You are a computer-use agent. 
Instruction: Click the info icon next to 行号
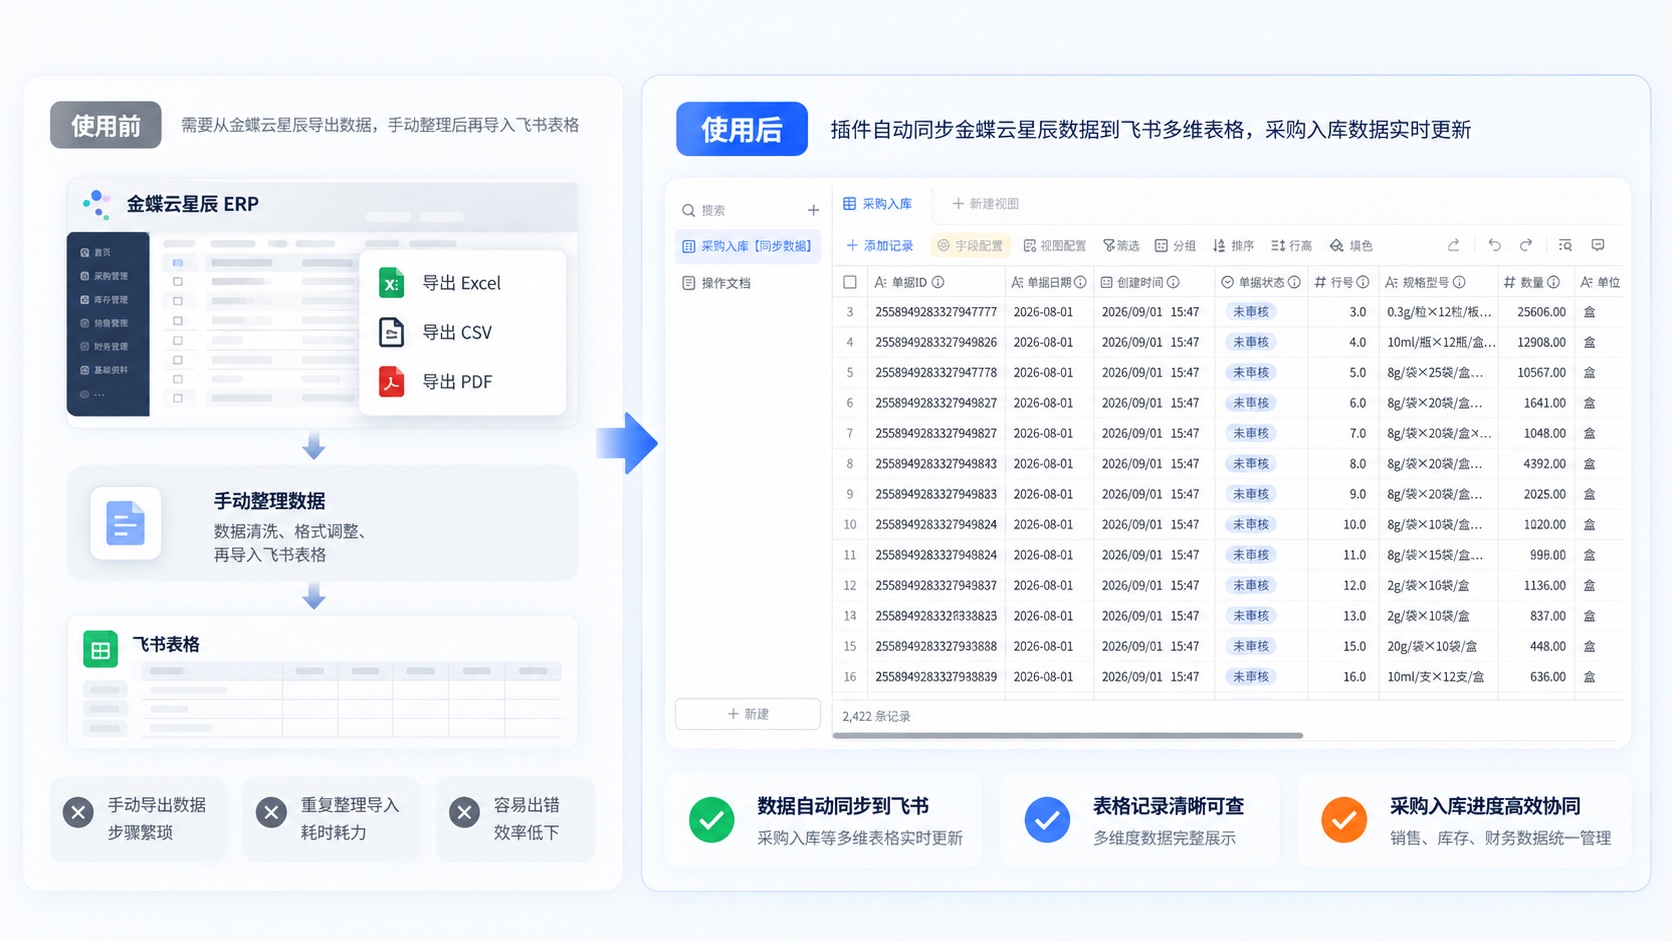[1363, 282]
